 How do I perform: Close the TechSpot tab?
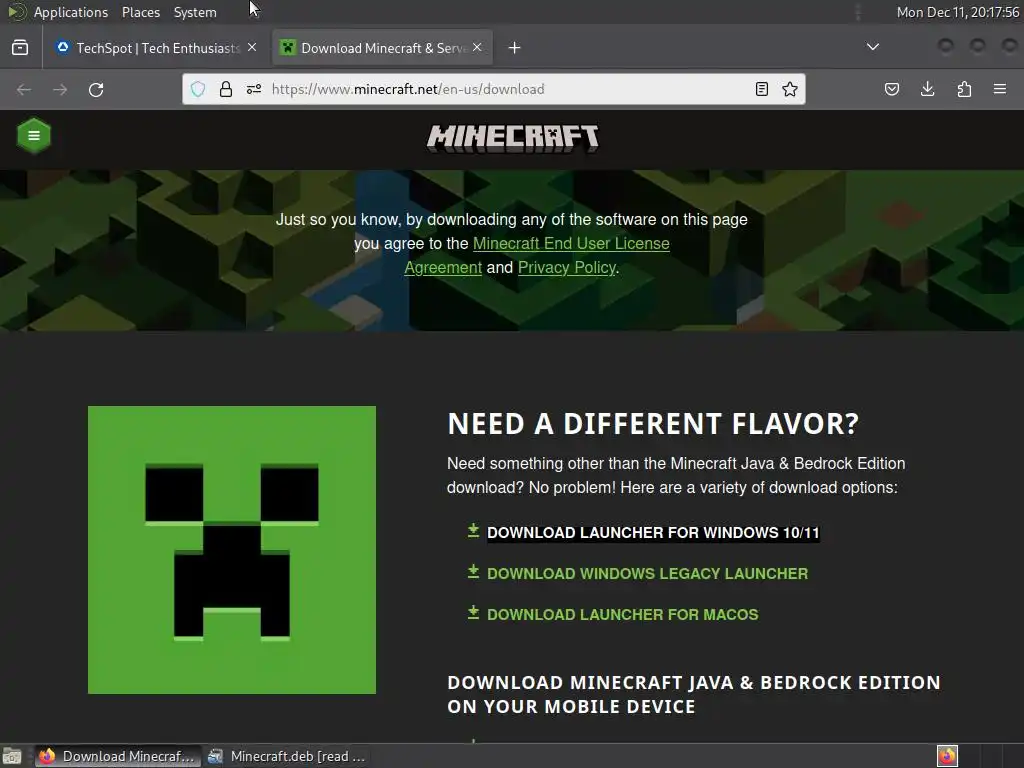252,48
